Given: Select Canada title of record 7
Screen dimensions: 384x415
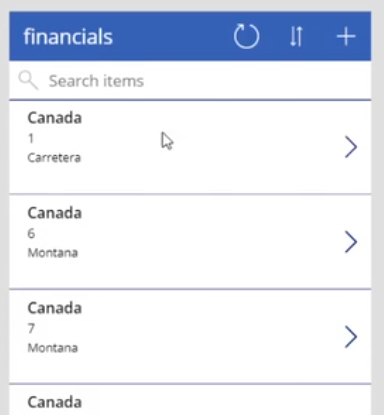Looking at the screenshot, I should click(x=55, y=308).
